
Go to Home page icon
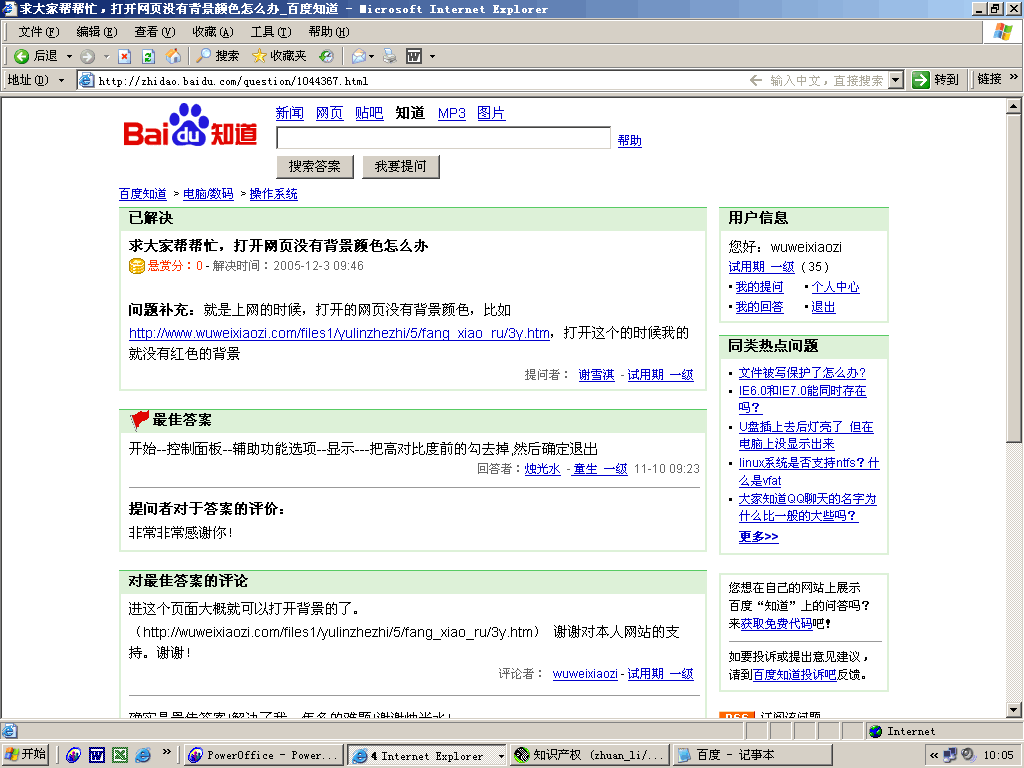173,56
